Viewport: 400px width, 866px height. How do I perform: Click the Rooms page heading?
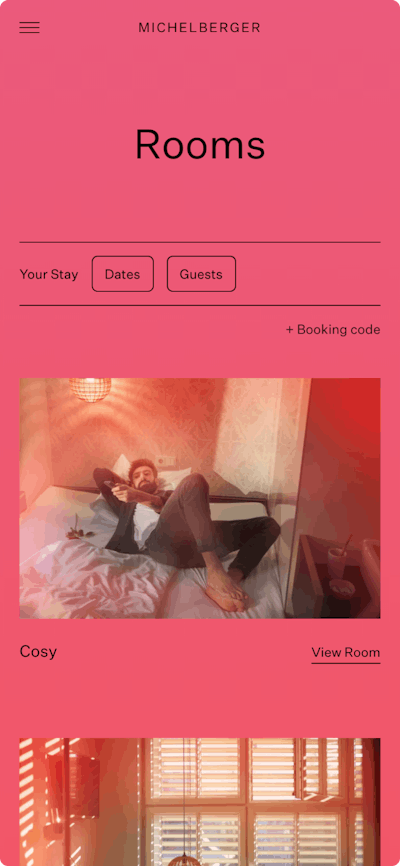coord(200,144)
